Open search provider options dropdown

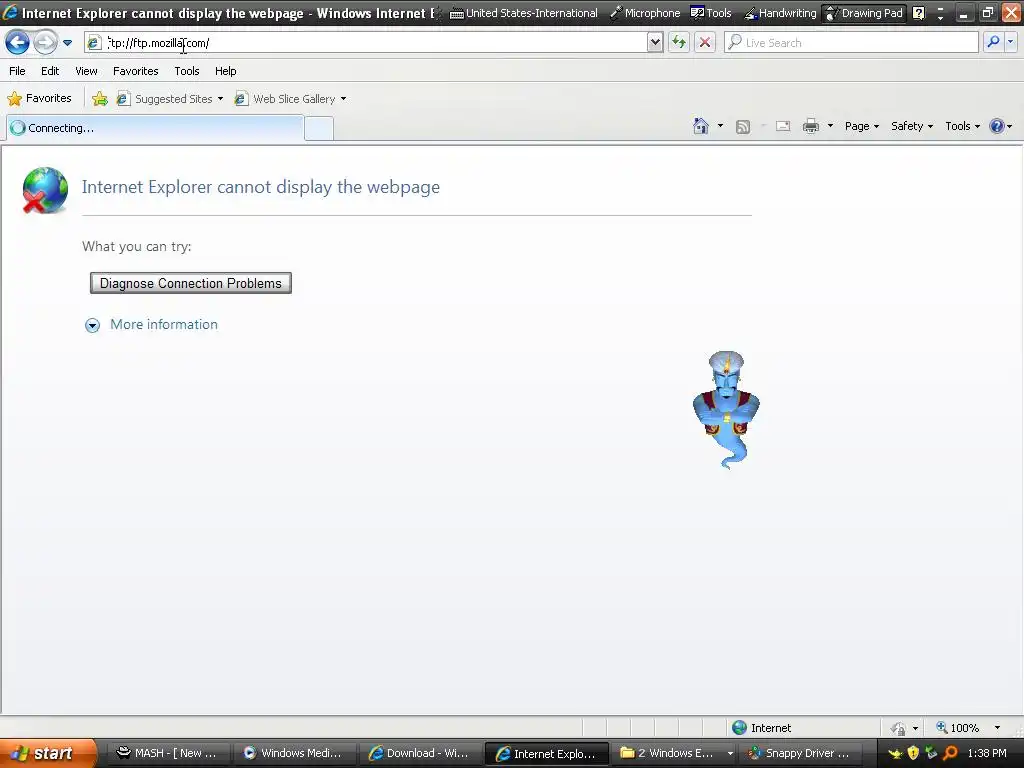pos(1011,42)
